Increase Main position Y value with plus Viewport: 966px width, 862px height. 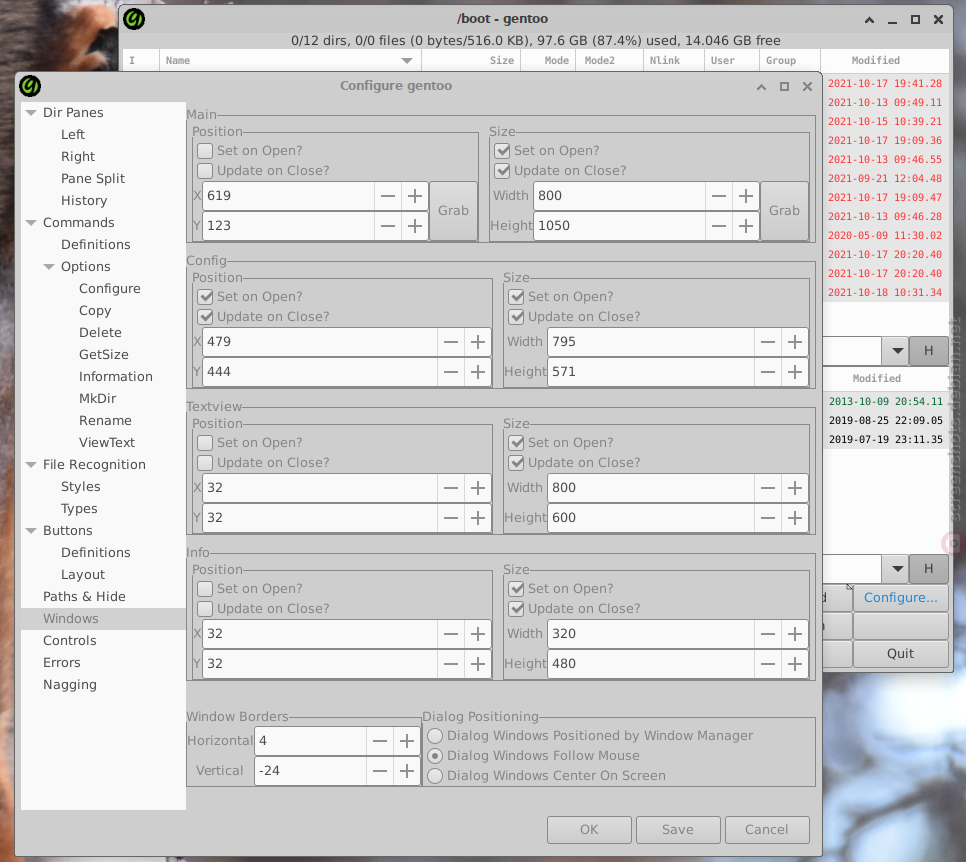(415, 226)
